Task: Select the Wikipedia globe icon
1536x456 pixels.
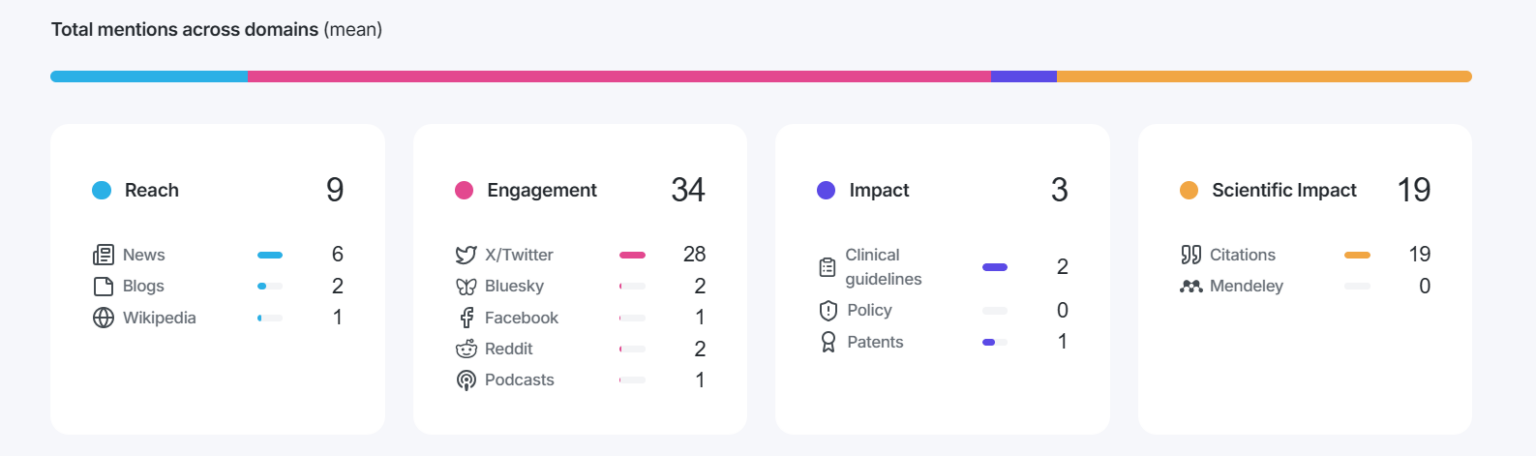Action: click(x=103, y=318)
